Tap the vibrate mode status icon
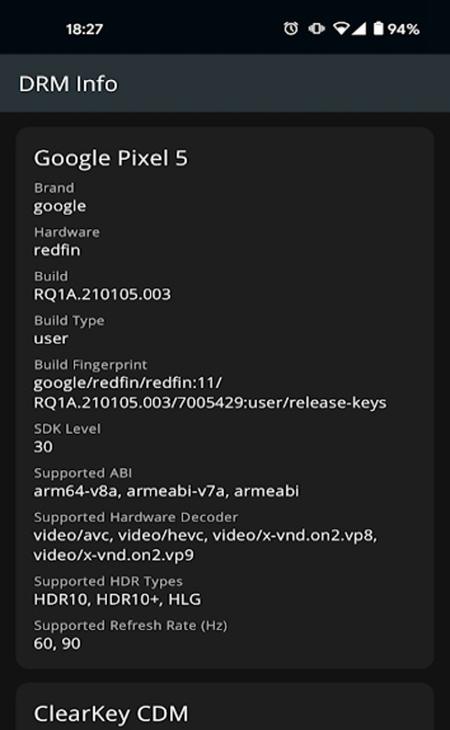Viewport: 450px width, 730px height. click(x=316, y=29)
